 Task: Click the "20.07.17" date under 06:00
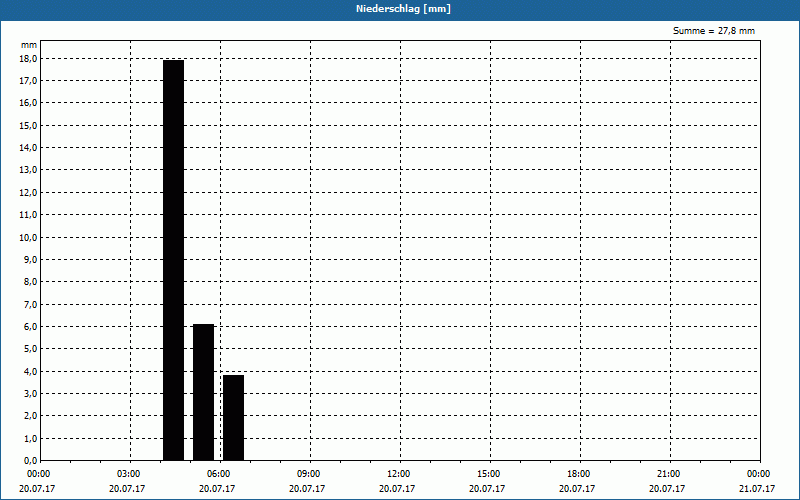(217, 488)
